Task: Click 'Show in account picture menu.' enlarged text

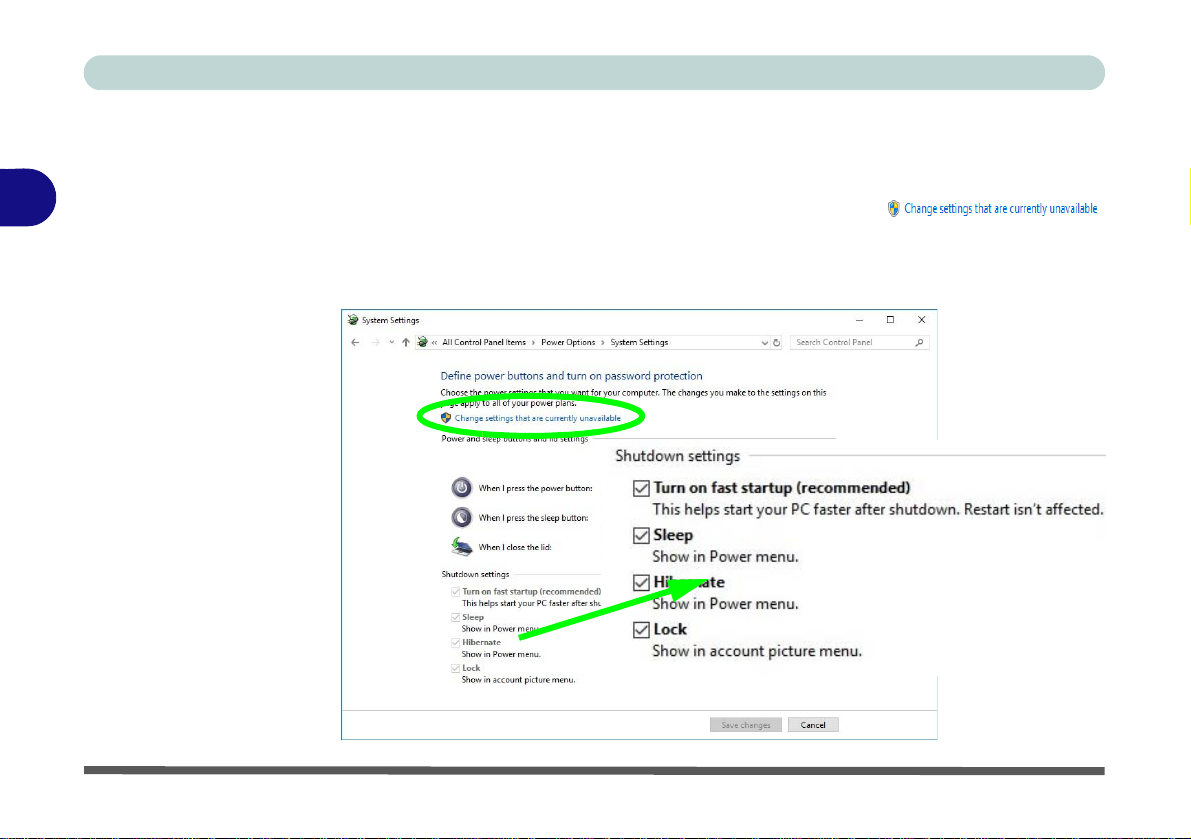Action: coord(757,651)
